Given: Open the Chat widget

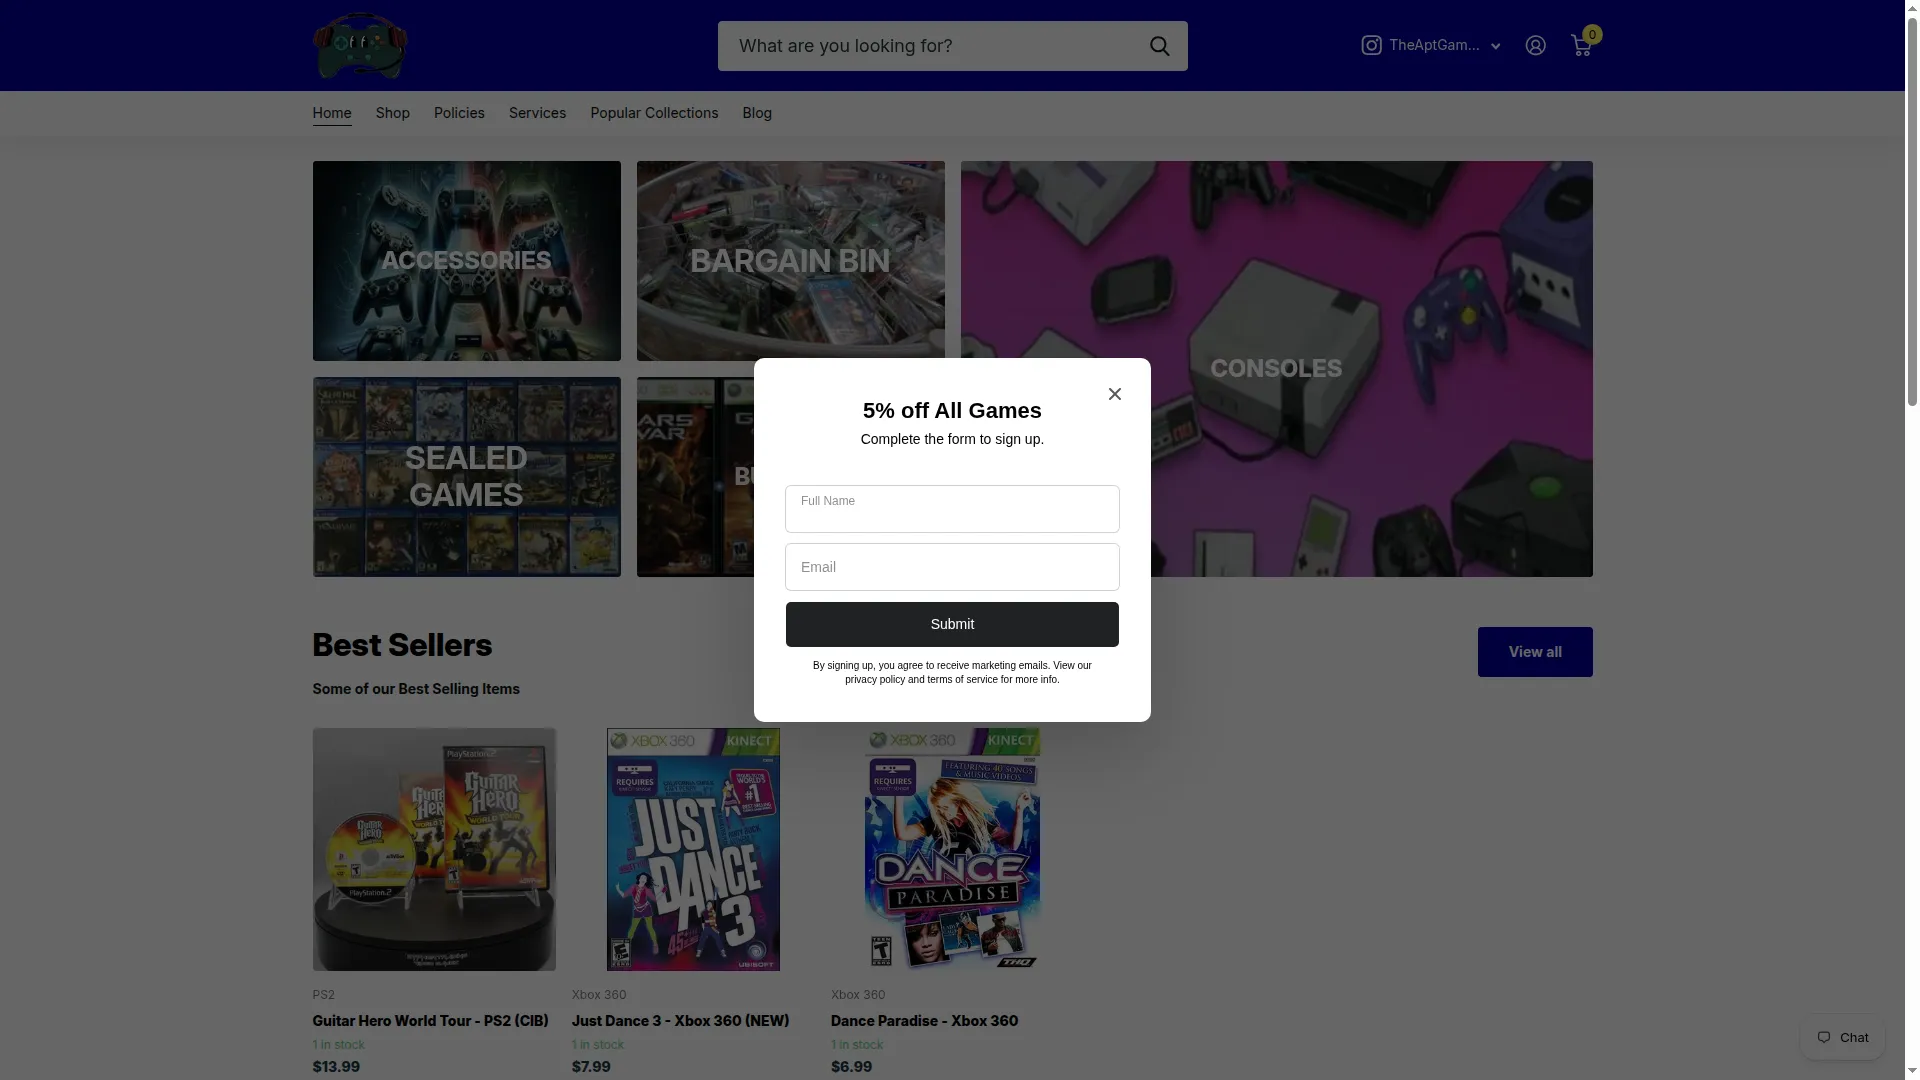Looking at the screenshot, I should pyautogui.click(x=1843, y=1037).
